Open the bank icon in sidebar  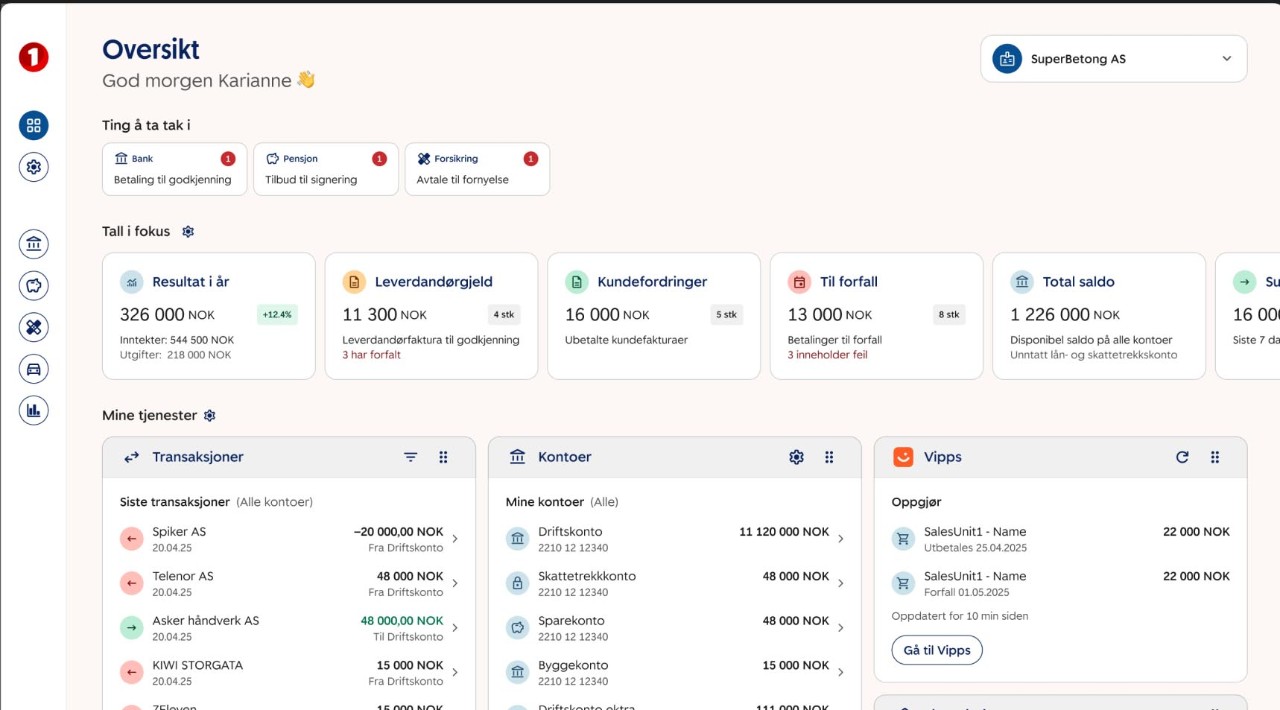pos(34,244)
